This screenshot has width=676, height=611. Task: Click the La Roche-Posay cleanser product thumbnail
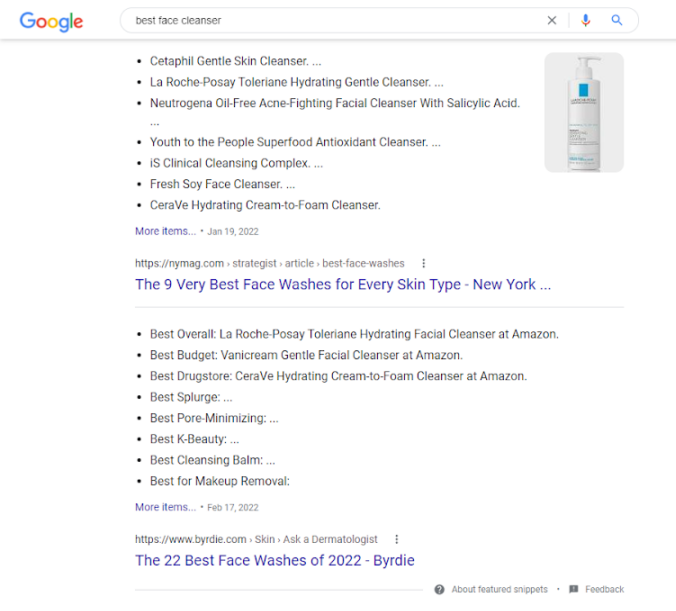click(584, 112)
